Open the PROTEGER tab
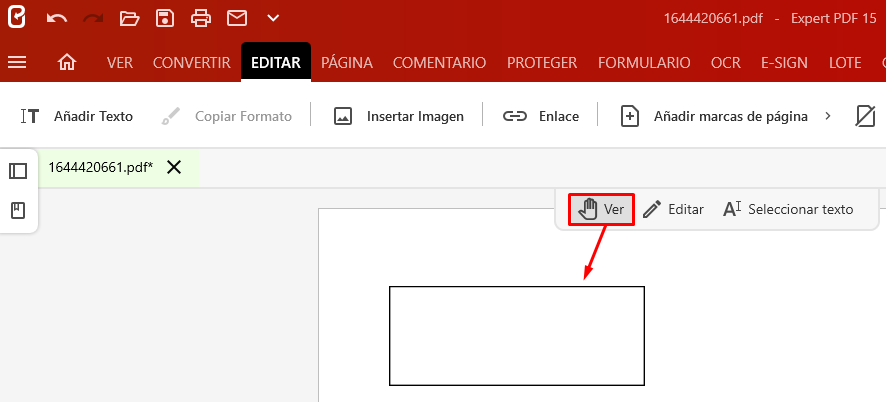Image resolution: width=886 pixels, height=402 pixels. click(542, 63)
